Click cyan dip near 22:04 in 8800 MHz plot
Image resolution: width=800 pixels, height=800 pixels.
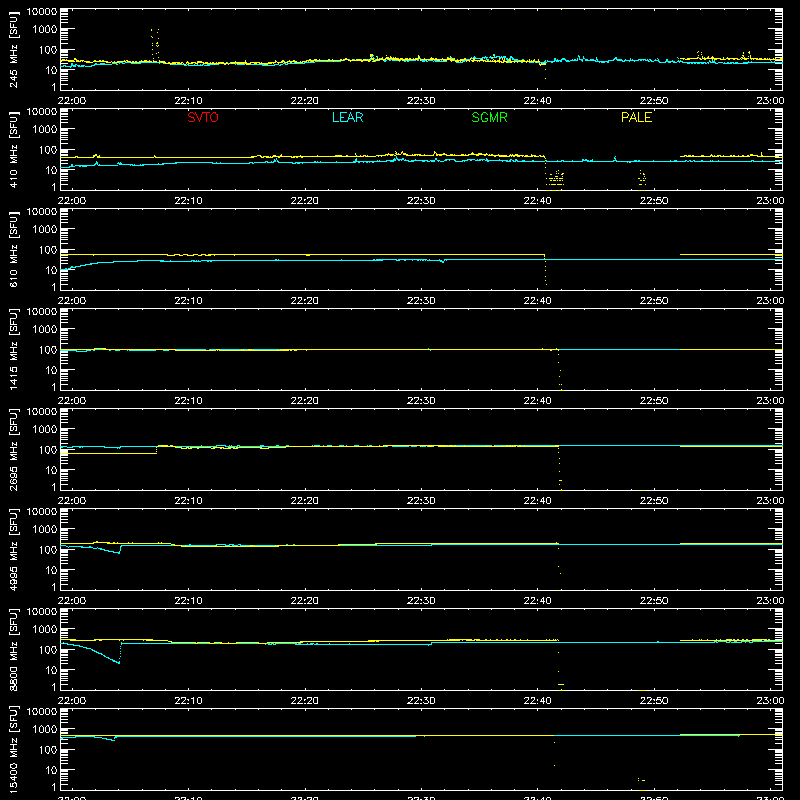[x=118, y=661]
